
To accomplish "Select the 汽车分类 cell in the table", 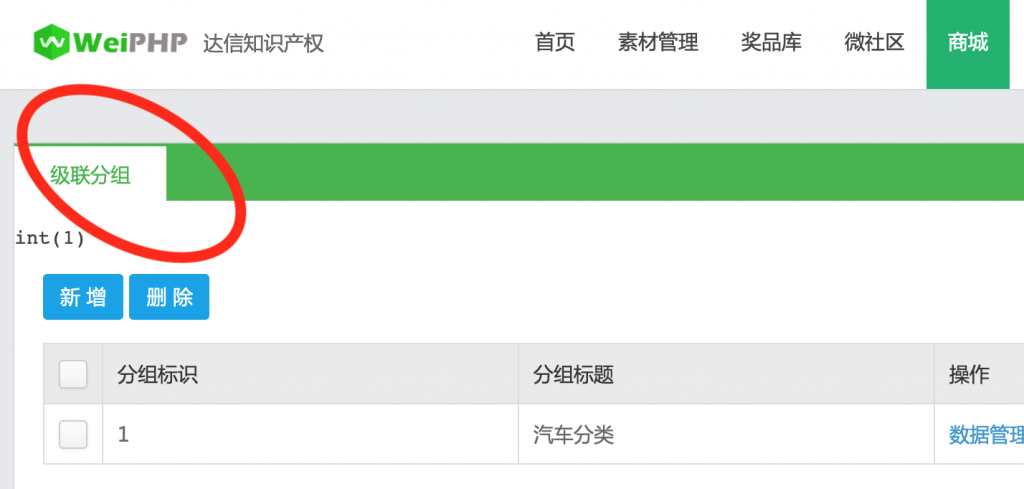I will click(x=574, y=435).
